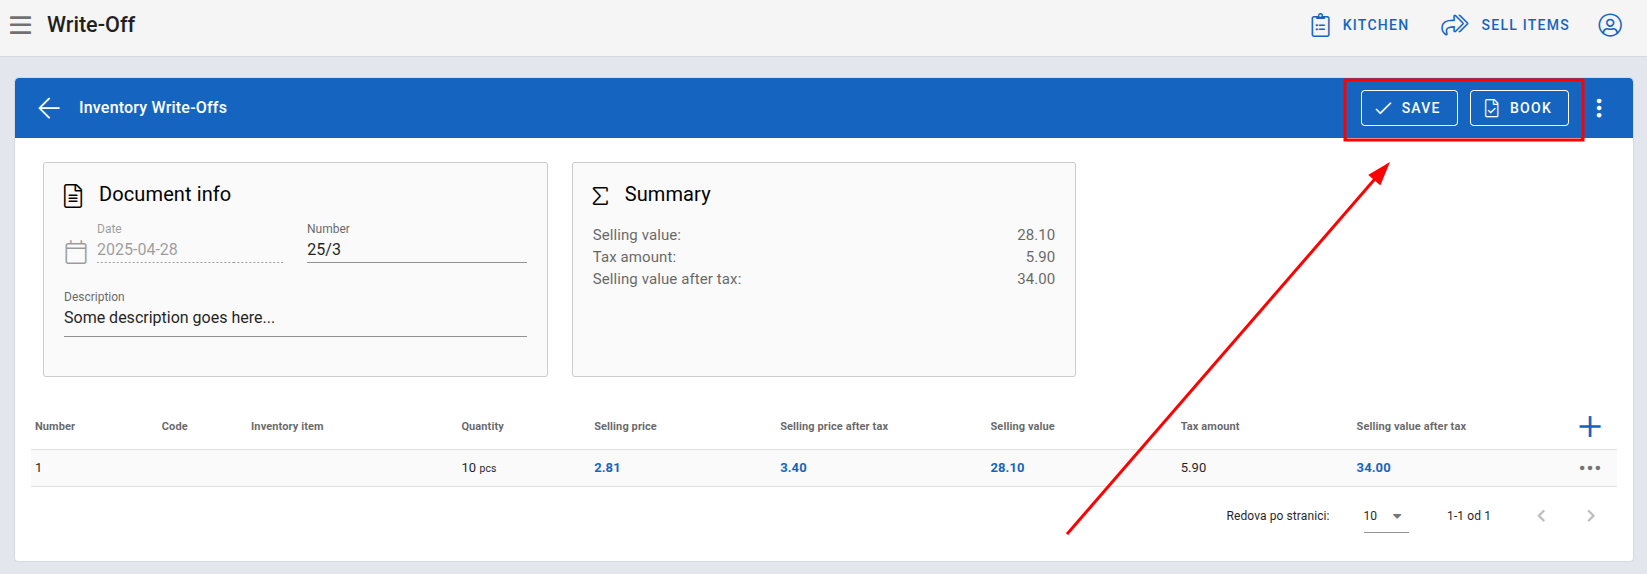Edit the Number field 25/3

[416, 250]
